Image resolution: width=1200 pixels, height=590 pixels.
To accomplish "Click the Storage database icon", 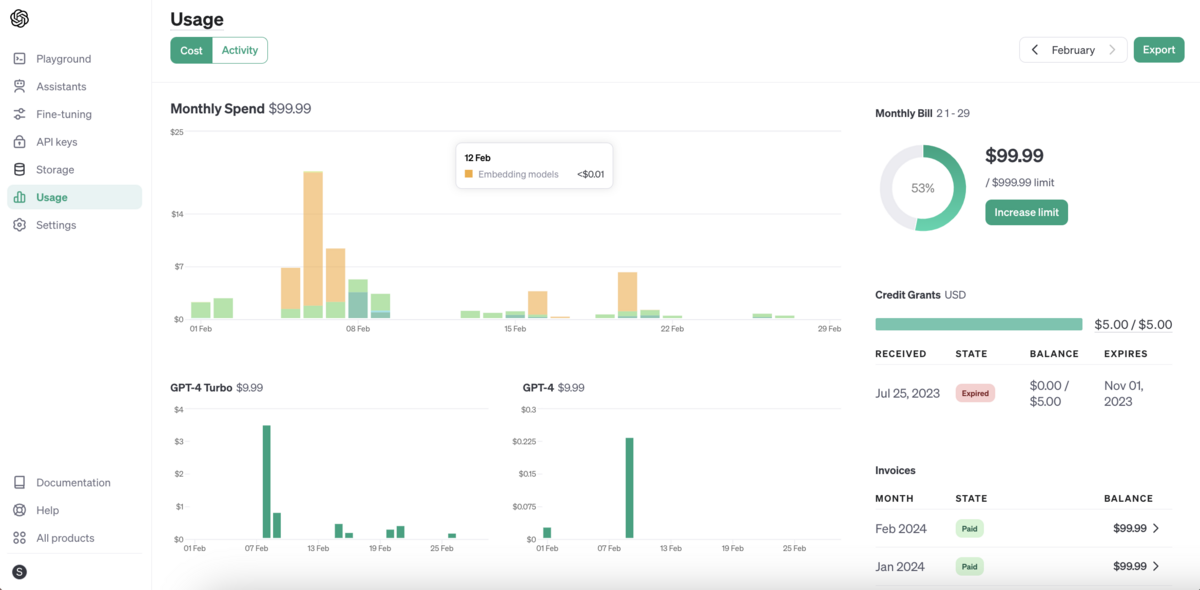I will click(x=19, y=170).
